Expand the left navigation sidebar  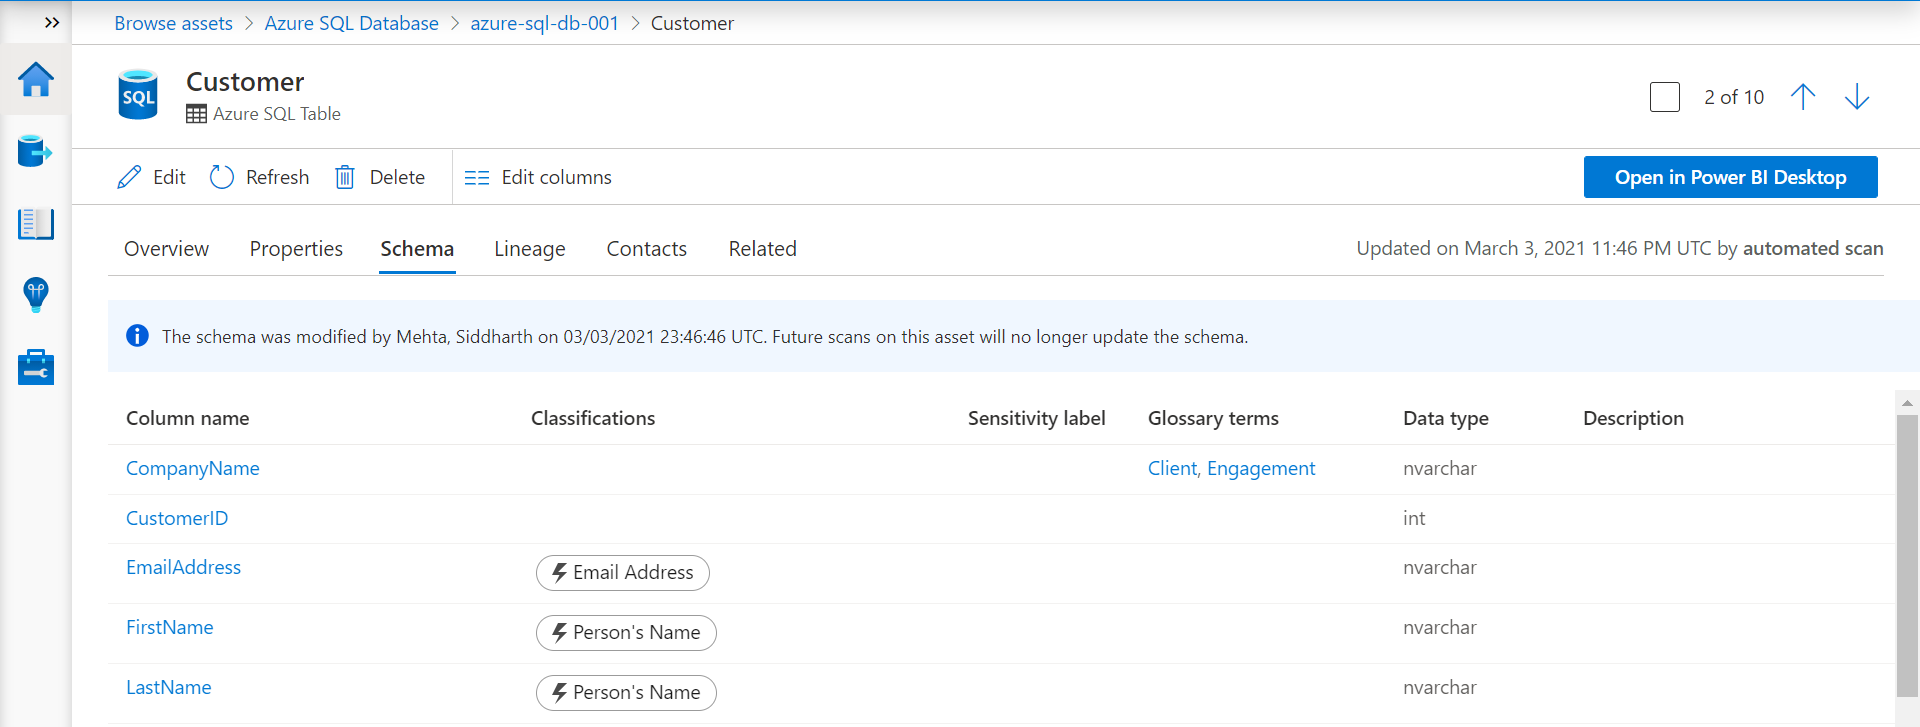click(x=52, y=22)
